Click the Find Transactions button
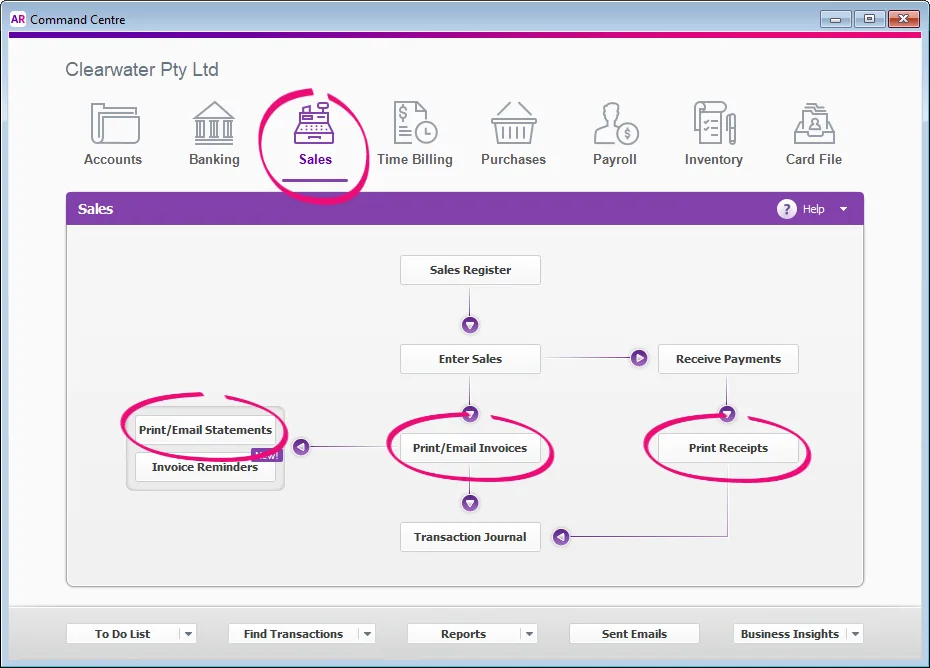This screenshot has width=930, height=668. [x=294, y=634]
